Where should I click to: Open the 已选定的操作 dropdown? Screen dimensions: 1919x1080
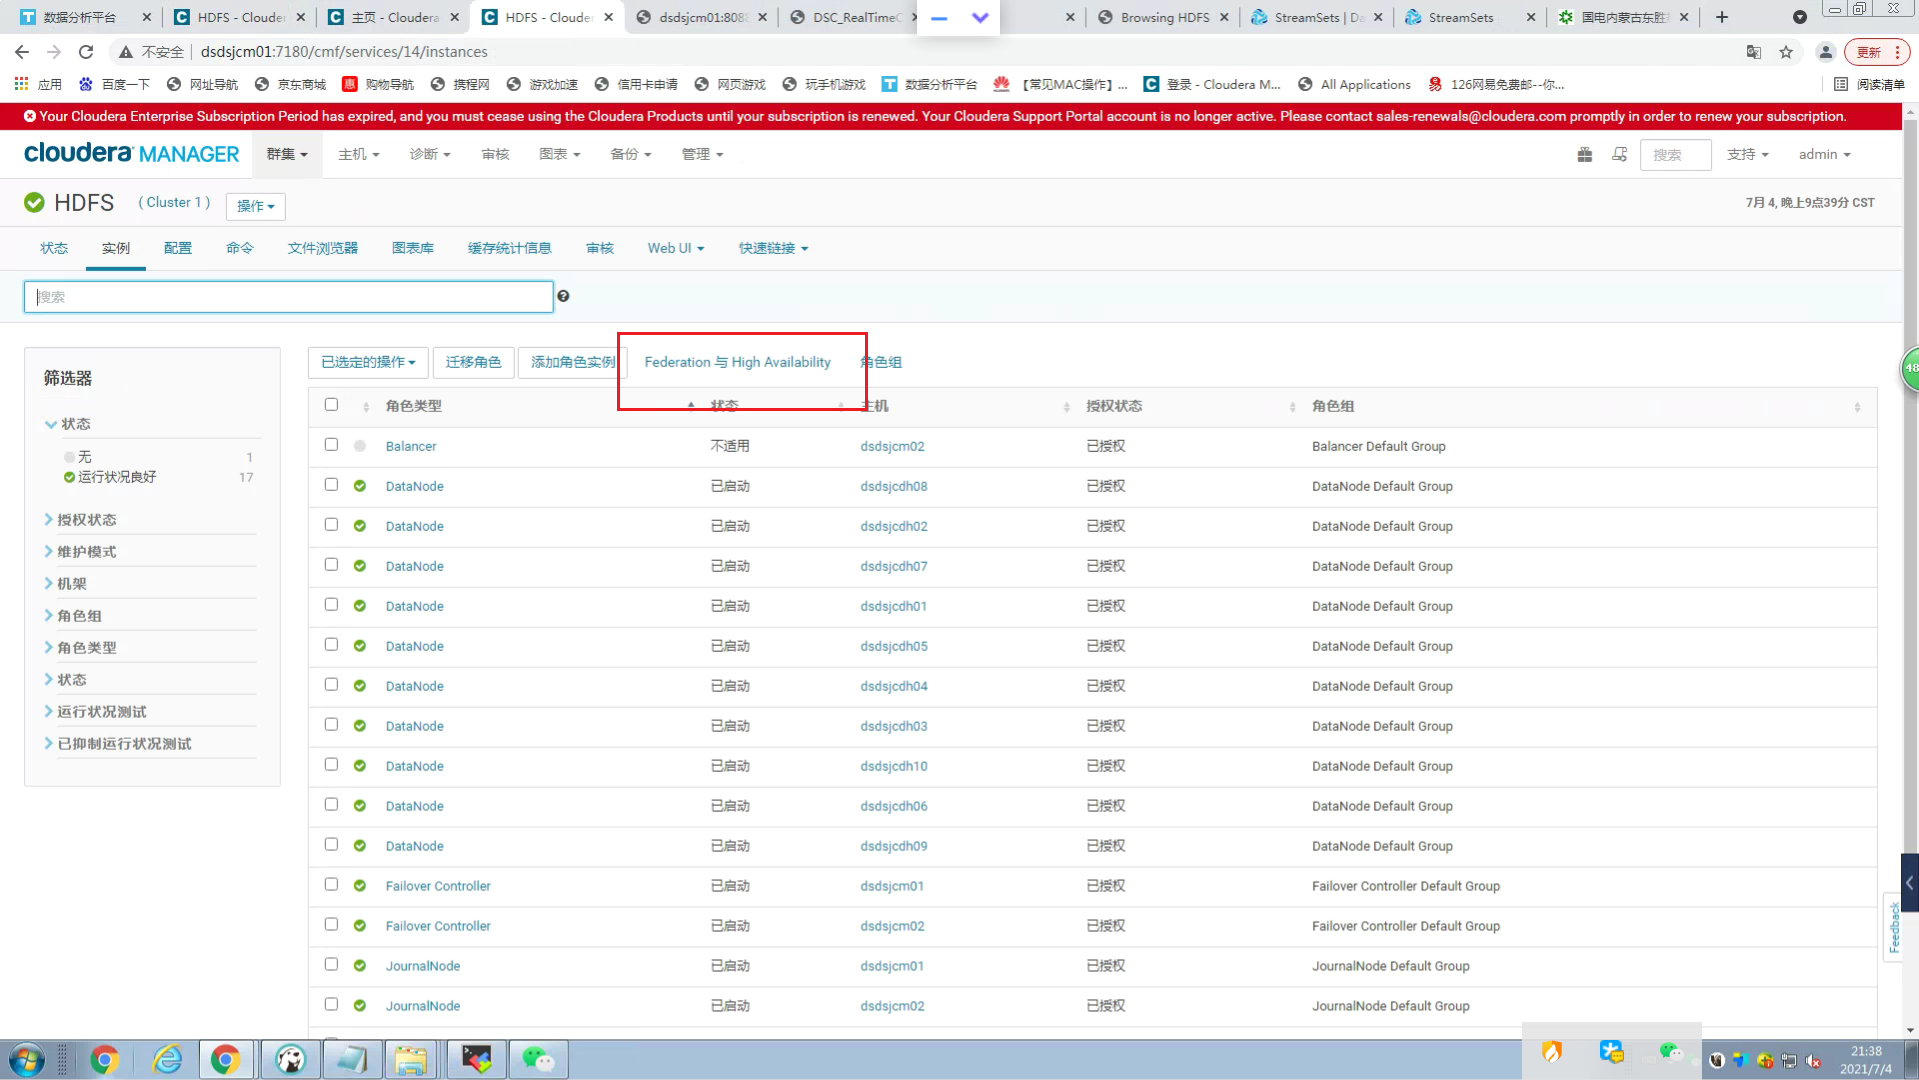(368, 362)
